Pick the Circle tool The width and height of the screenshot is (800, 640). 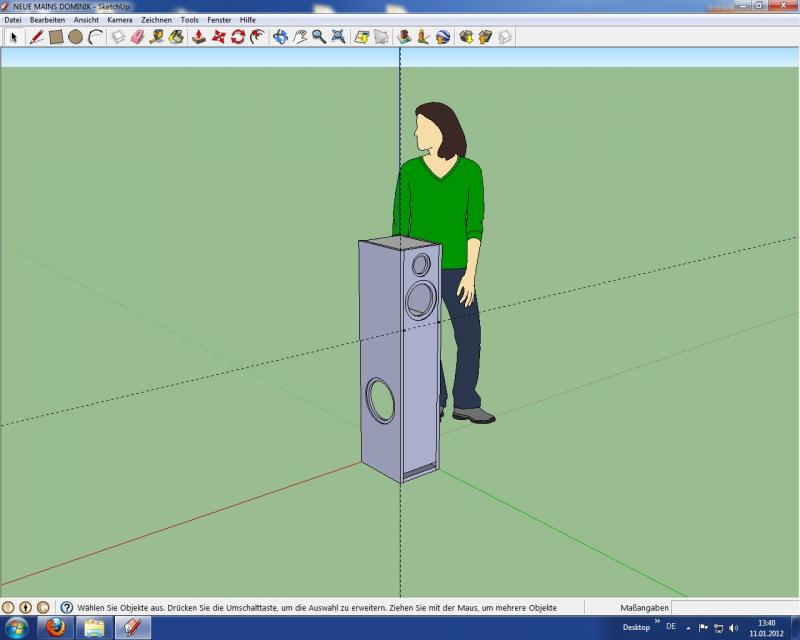pos(75,37)
